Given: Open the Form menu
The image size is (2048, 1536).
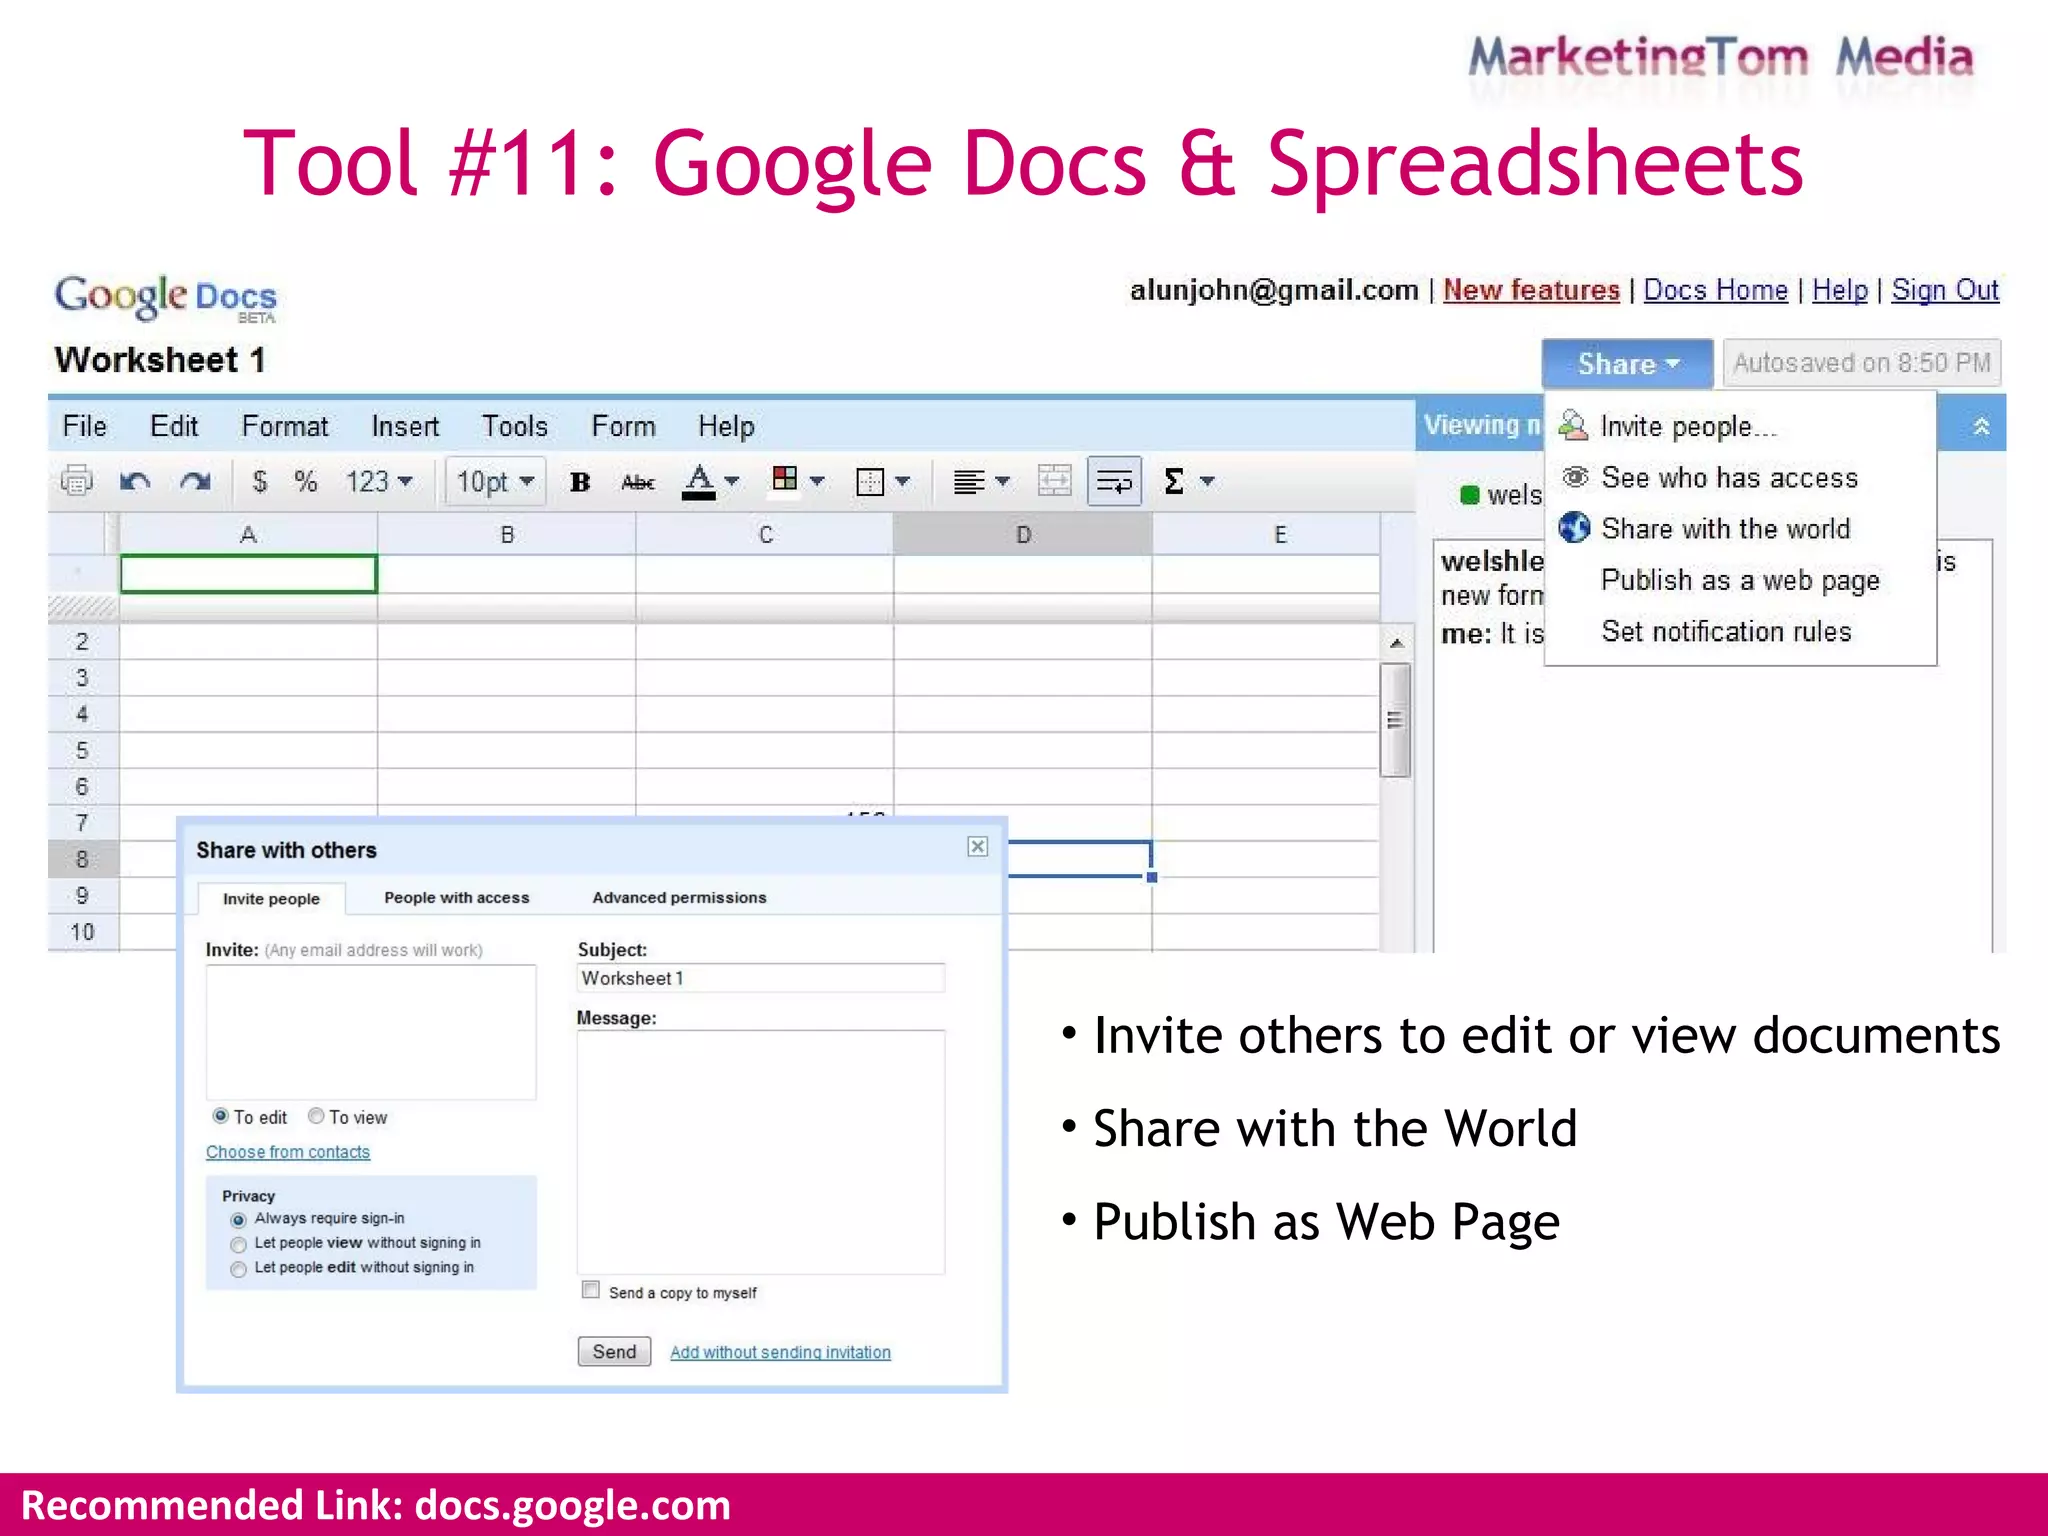Looking at the screenshot, I should pyautogui.click(x=623, y=427).
